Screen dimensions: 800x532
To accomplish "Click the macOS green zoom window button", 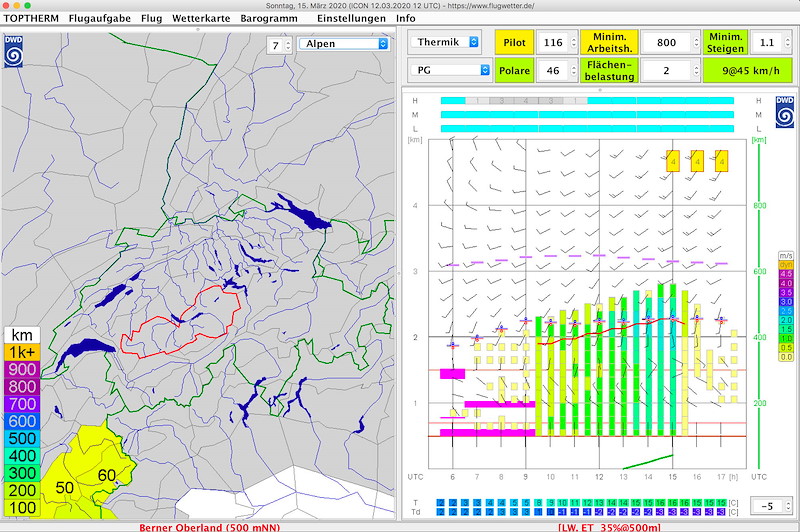I will coord(28,6).
